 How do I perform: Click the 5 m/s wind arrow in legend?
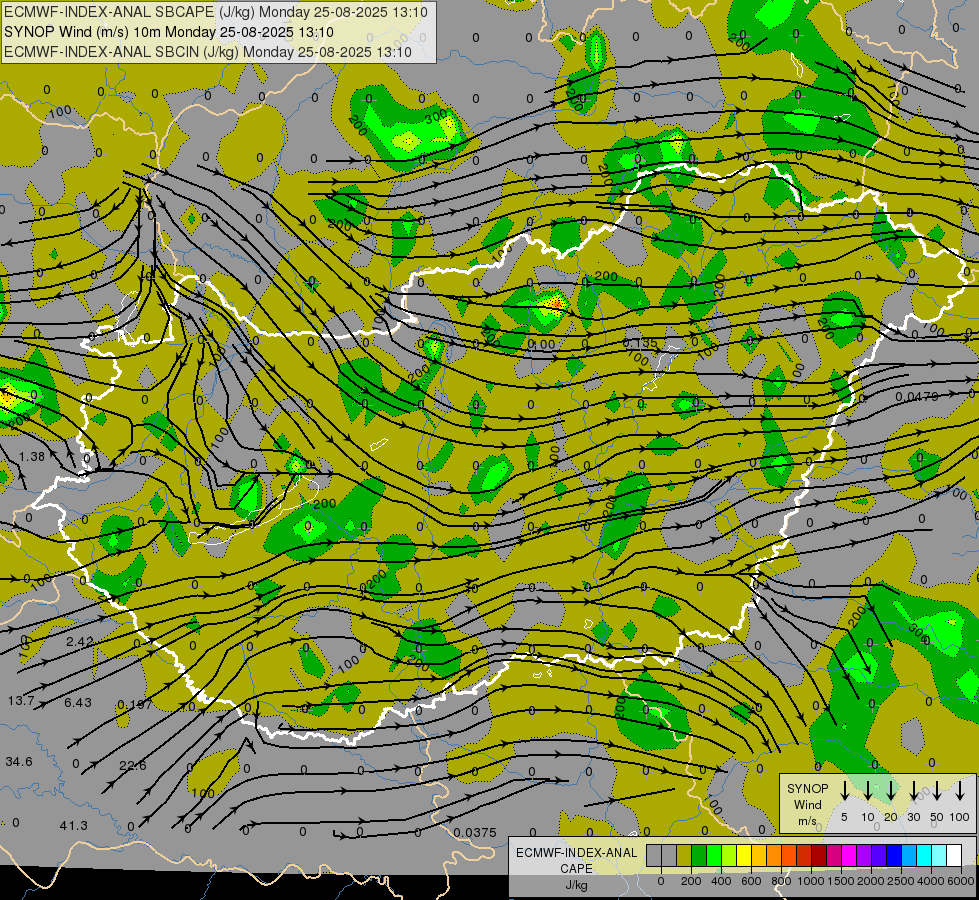click(x=844, y=791)
